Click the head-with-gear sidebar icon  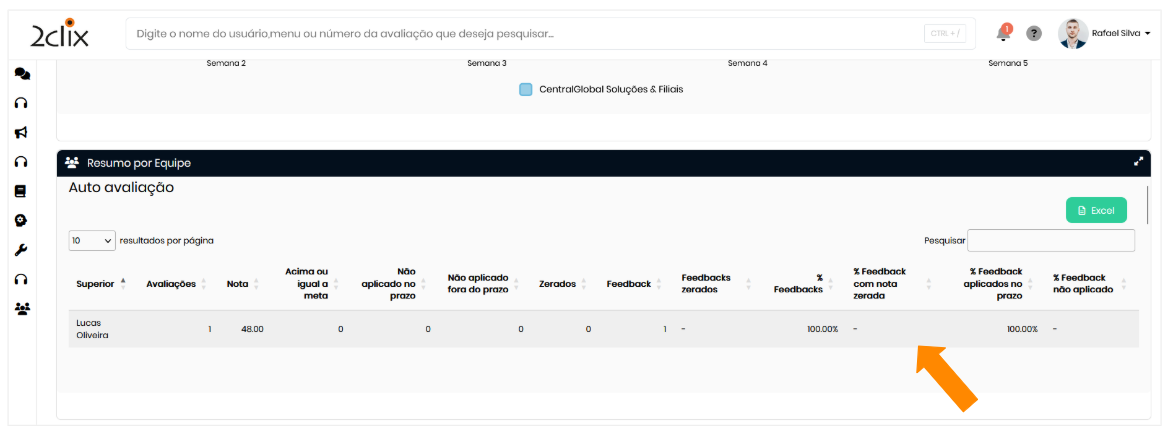pos(21,220)
